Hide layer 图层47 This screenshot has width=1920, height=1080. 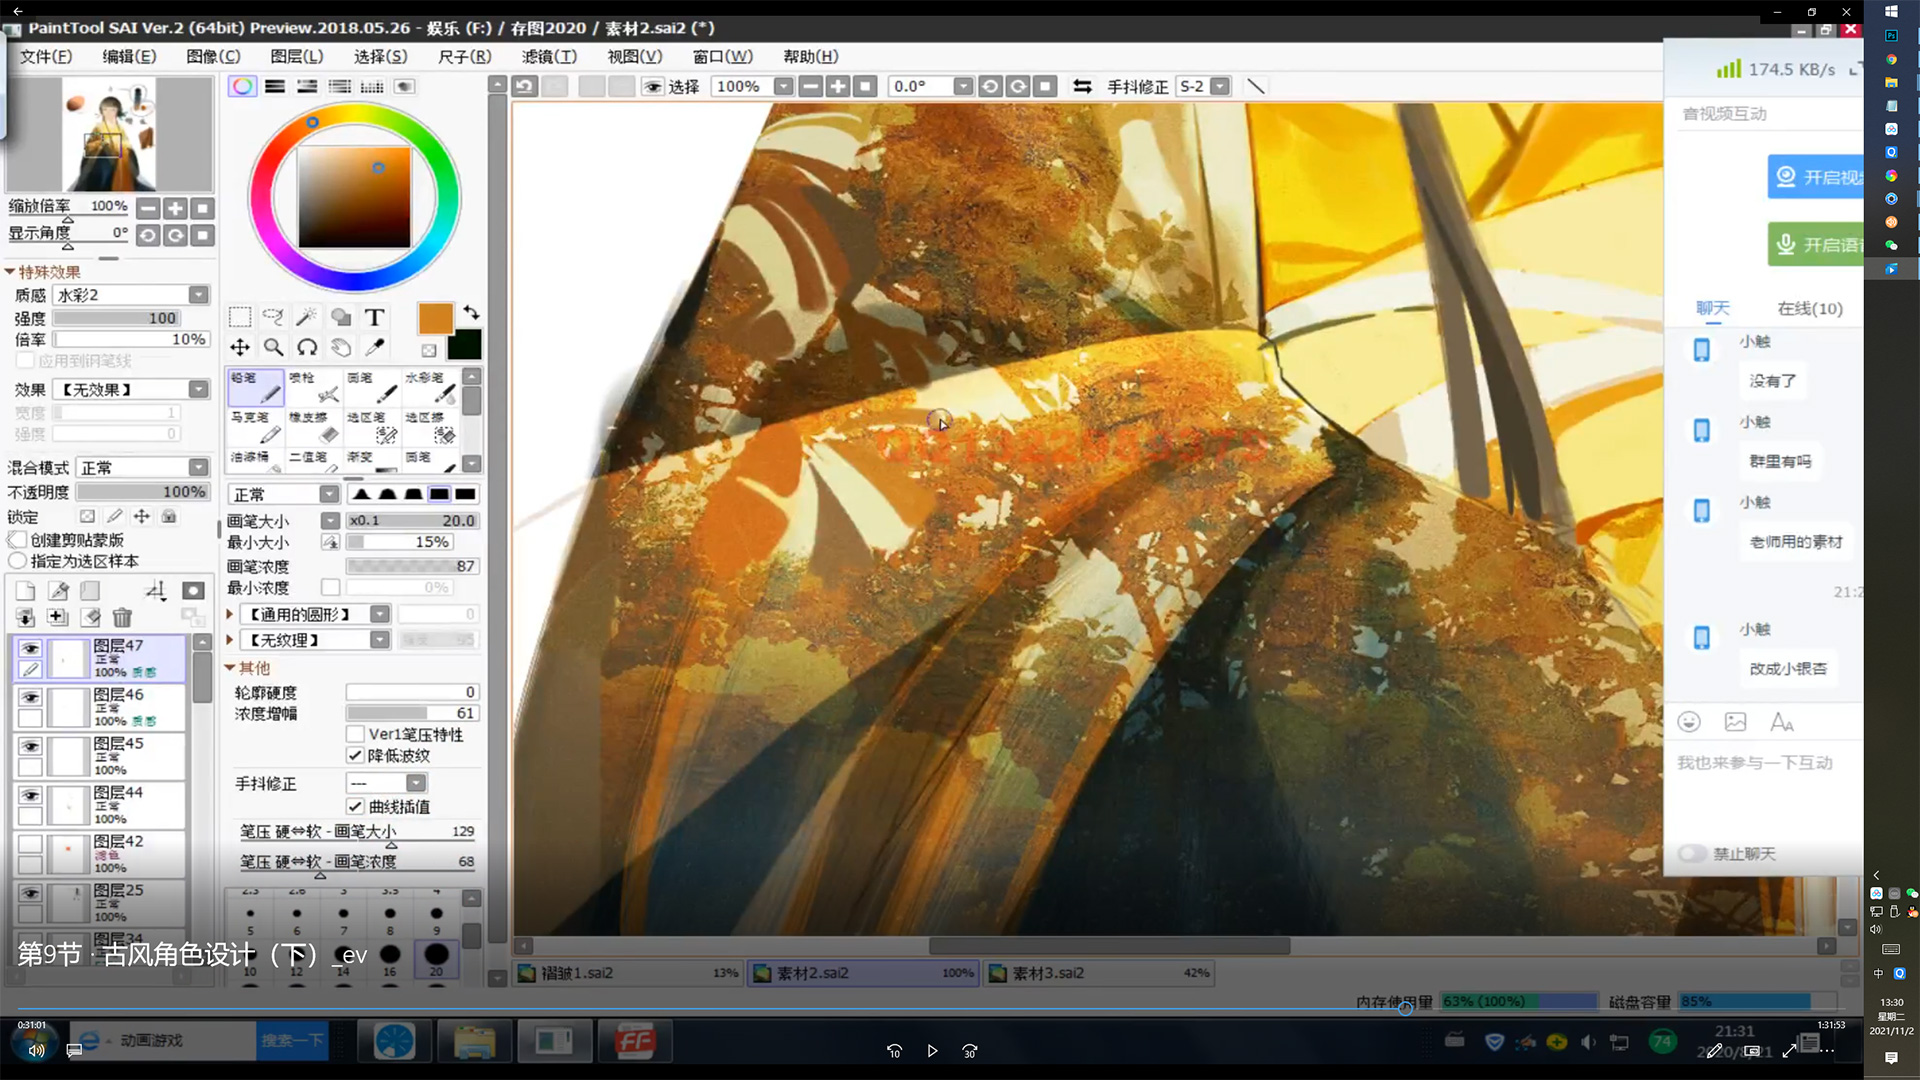click(30, 648)
